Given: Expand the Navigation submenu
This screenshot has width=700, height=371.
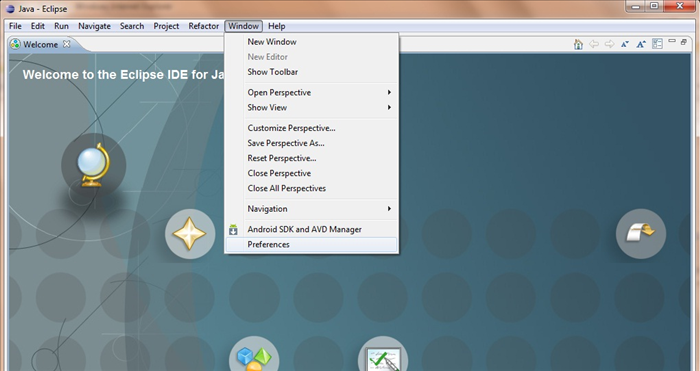Looking at the screenshot, I should pos(311,208).
